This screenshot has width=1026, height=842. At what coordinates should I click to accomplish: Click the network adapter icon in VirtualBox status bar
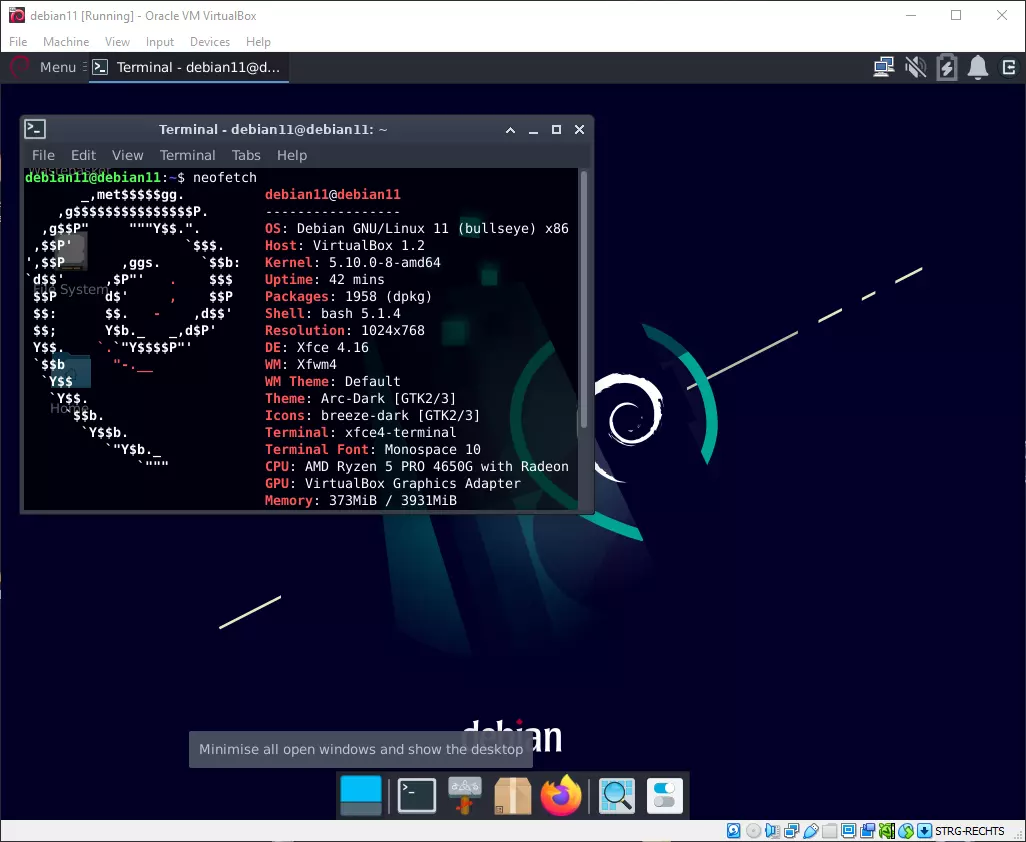[x=792, y=830]
